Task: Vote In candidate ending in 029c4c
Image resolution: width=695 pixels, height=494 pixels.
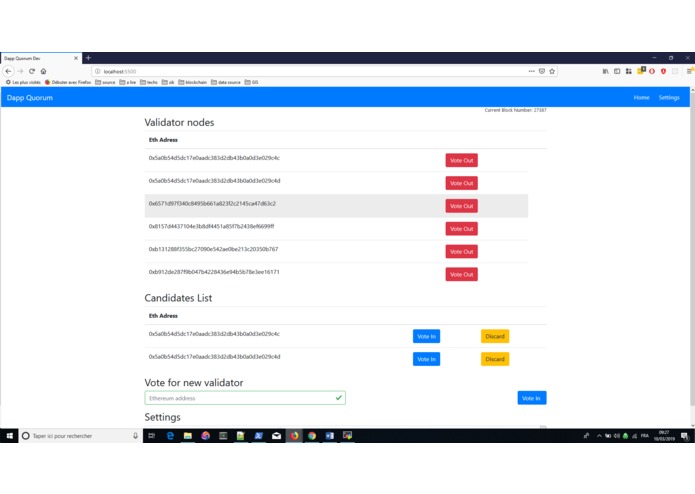Action: click(x=426, y=336)
